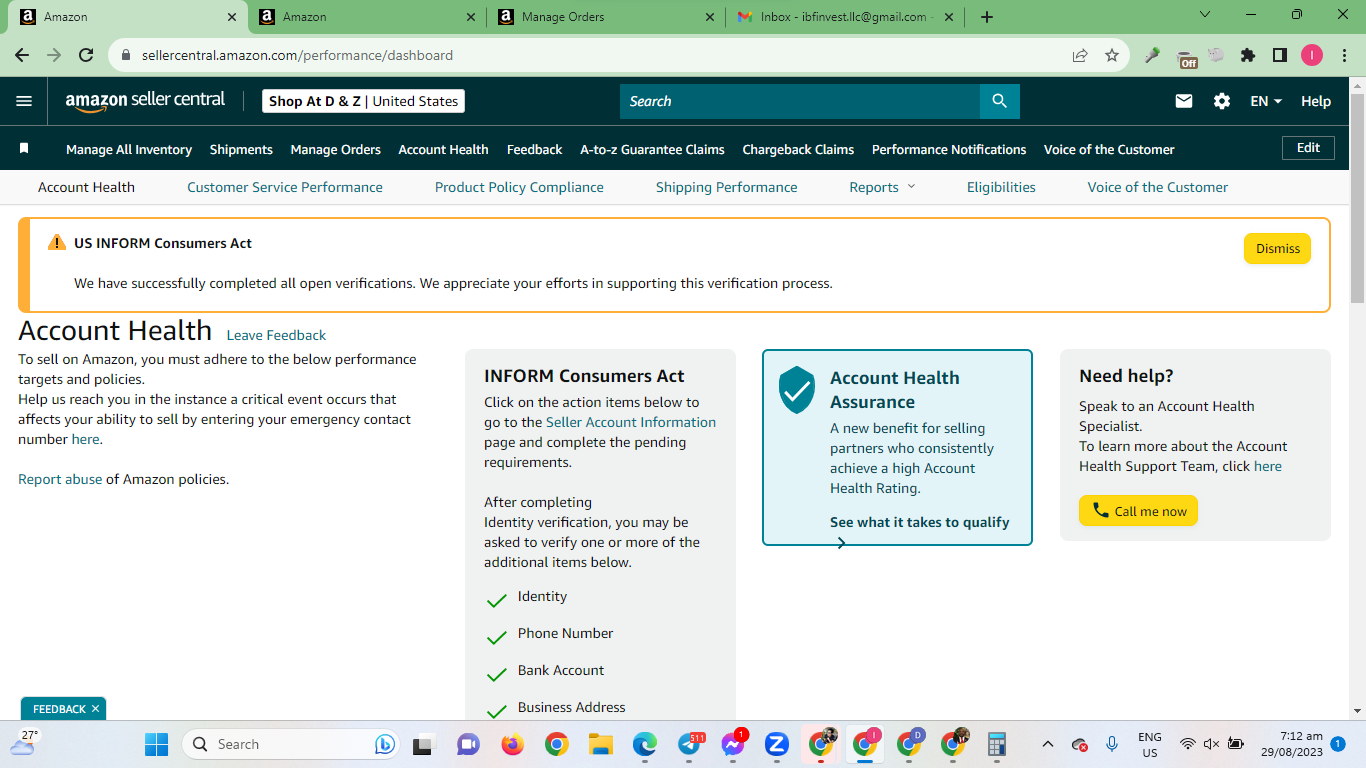
Task: Open the settings gear icon
Action: coord(1222,101)
